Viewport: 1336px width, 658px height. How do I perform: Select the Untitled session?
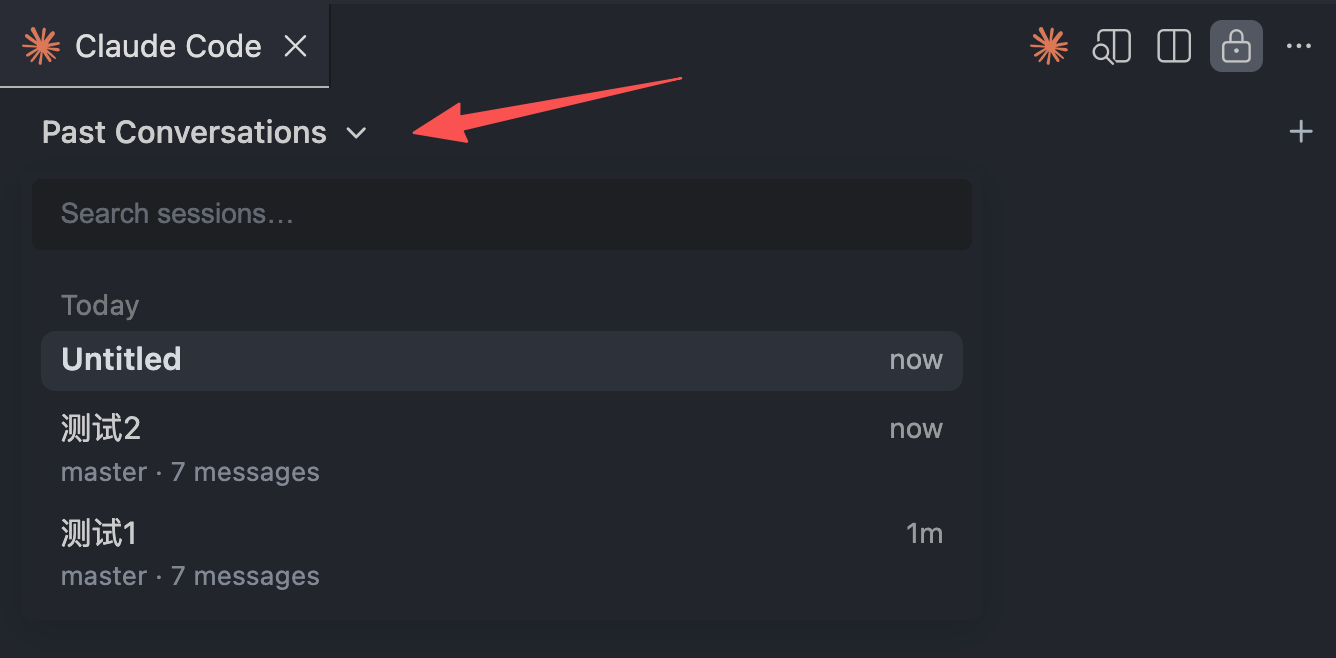coord(121,360)
